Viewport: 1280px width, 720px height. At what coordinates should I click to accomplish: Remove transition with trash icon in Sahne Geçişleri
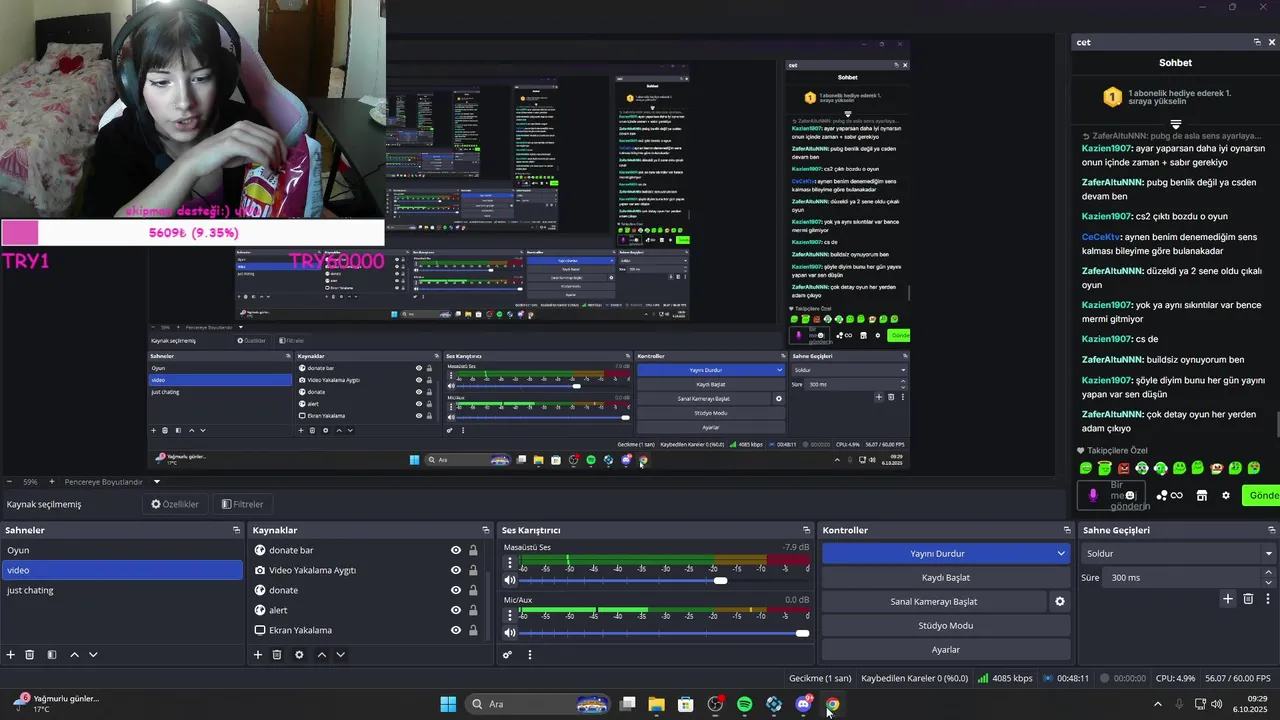(1248, 599)
